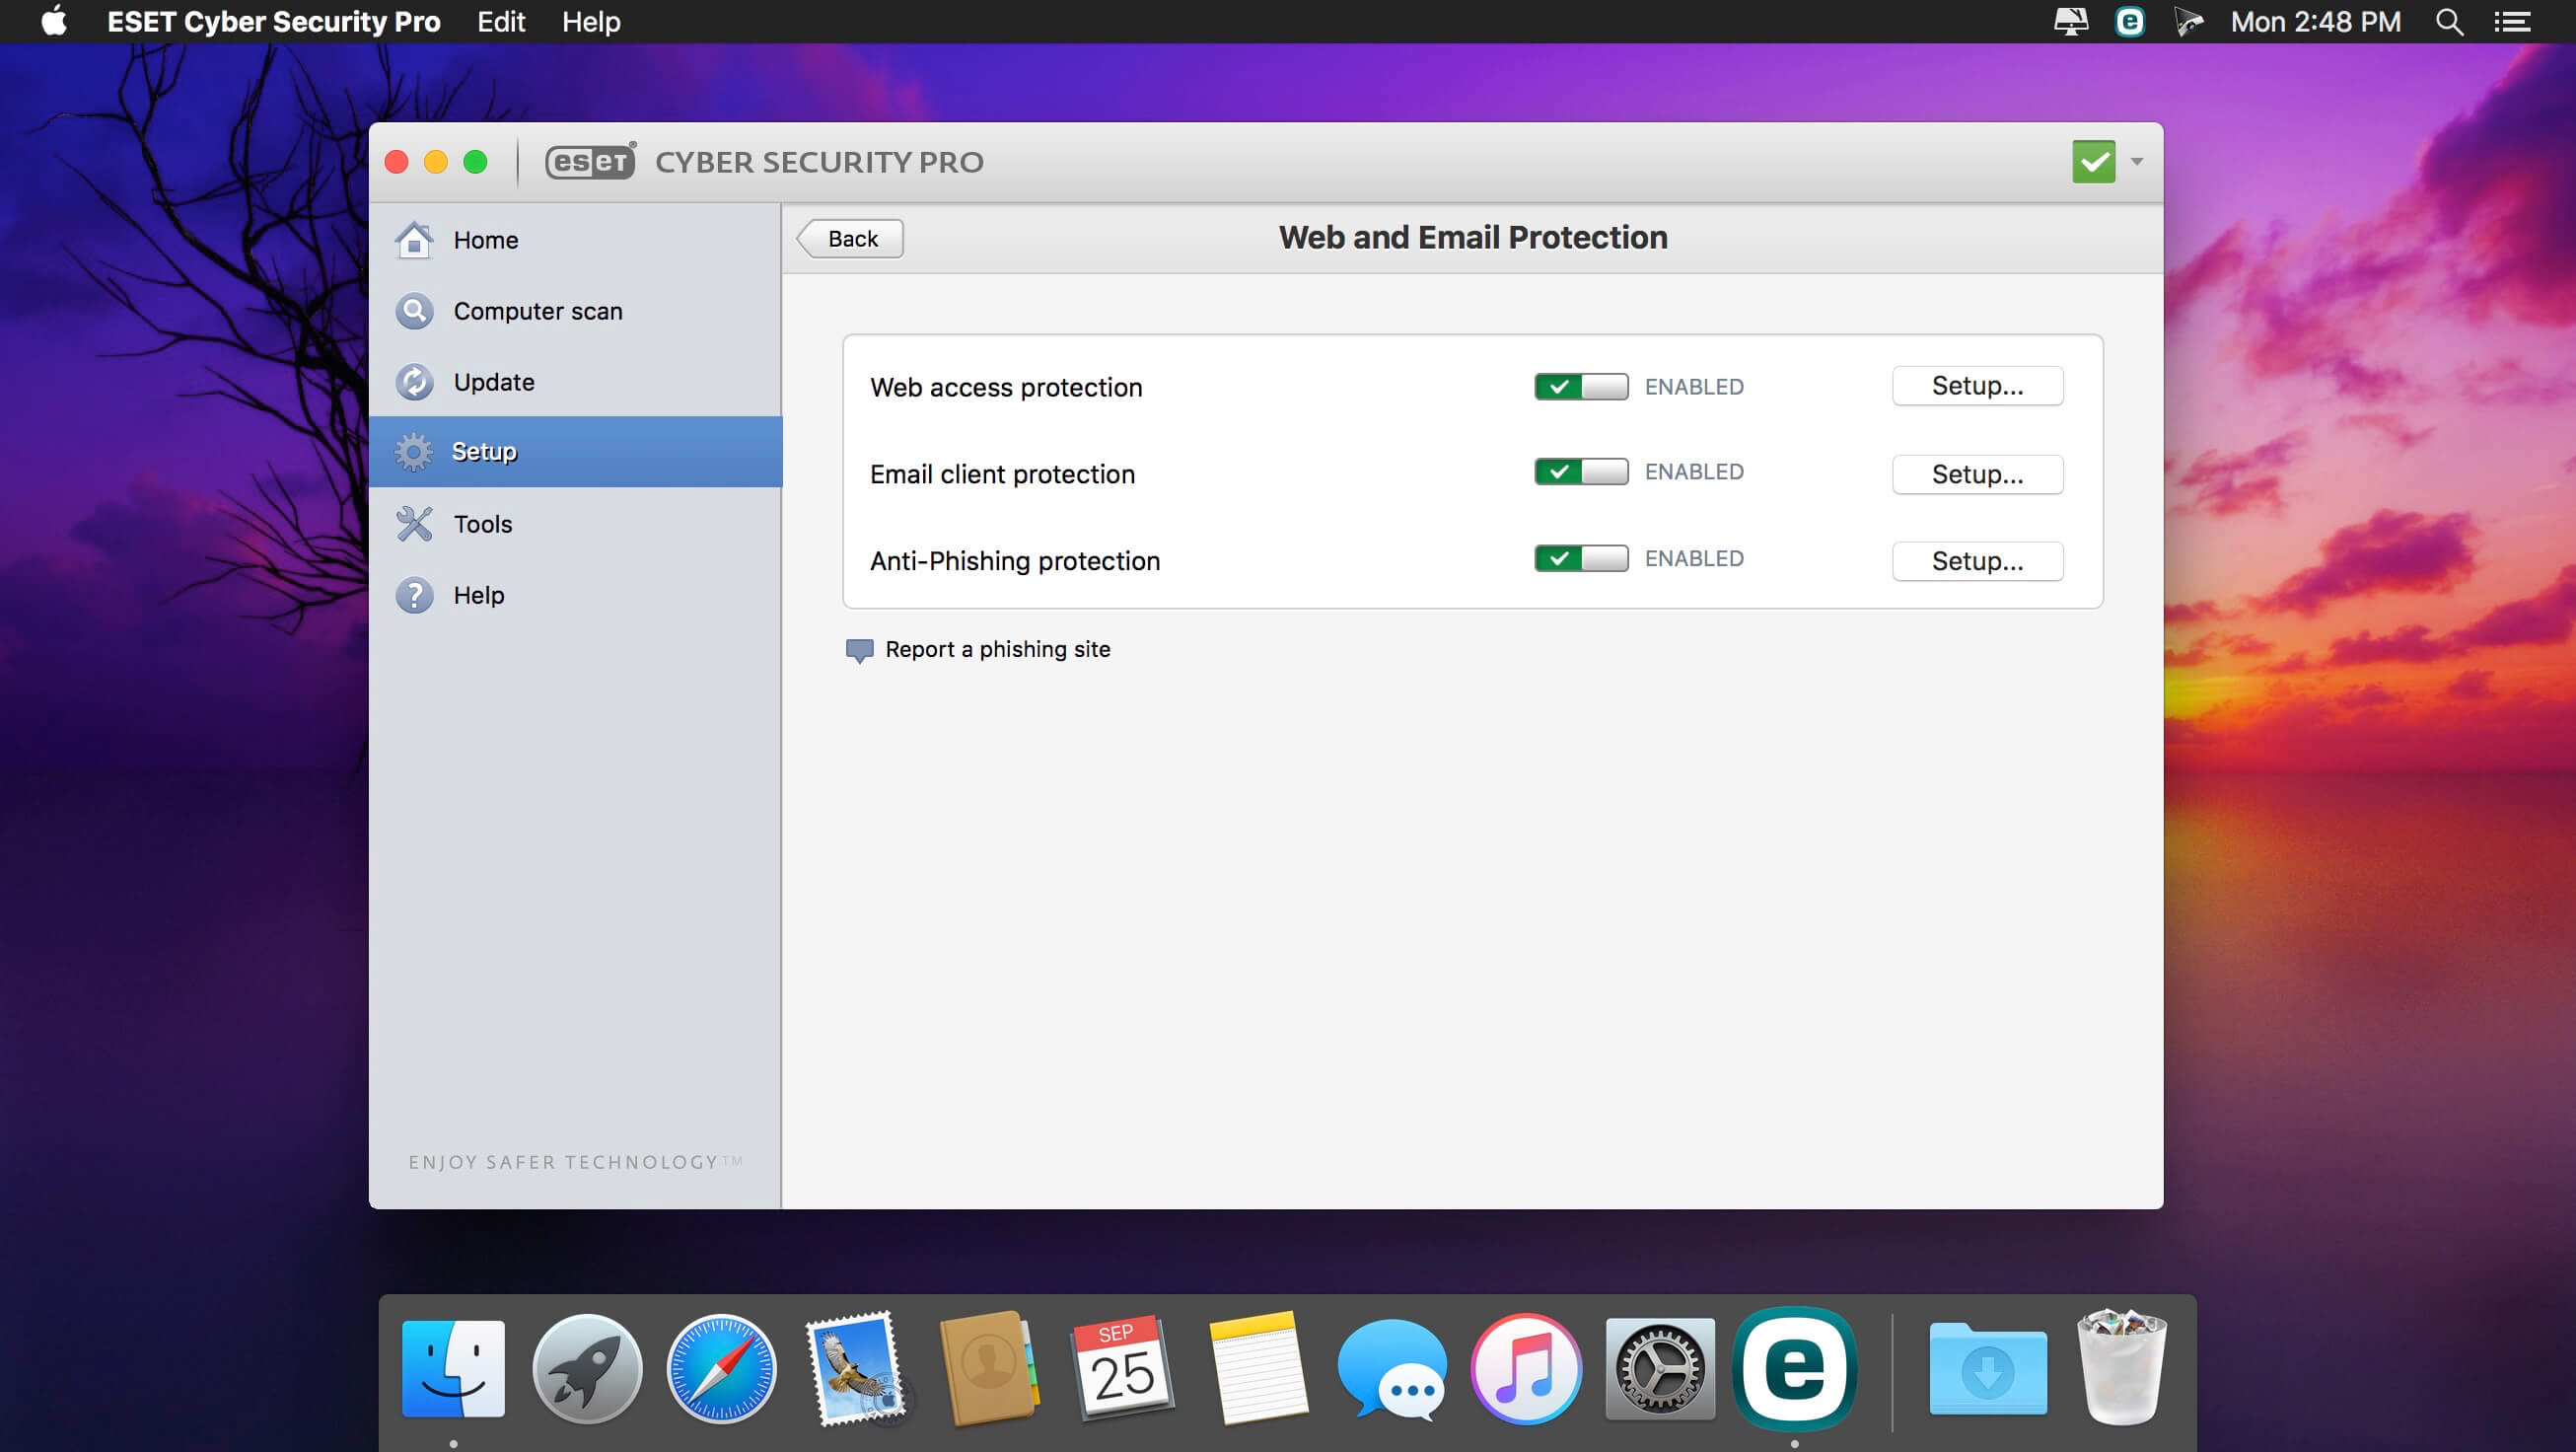Viewport: 2576px width, 1452px height.
Task: Click the Web access protection label
Action: (1005, 388)
